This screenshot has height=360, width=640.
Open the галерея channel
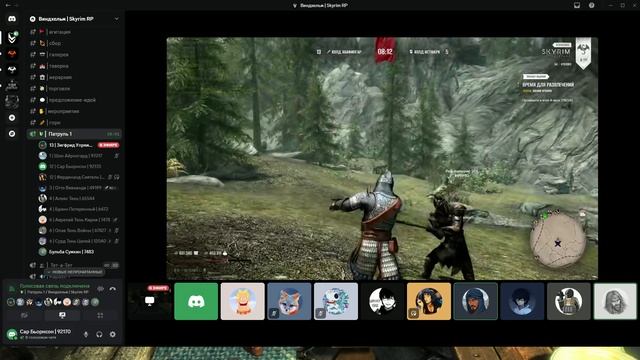coord(75,54)
